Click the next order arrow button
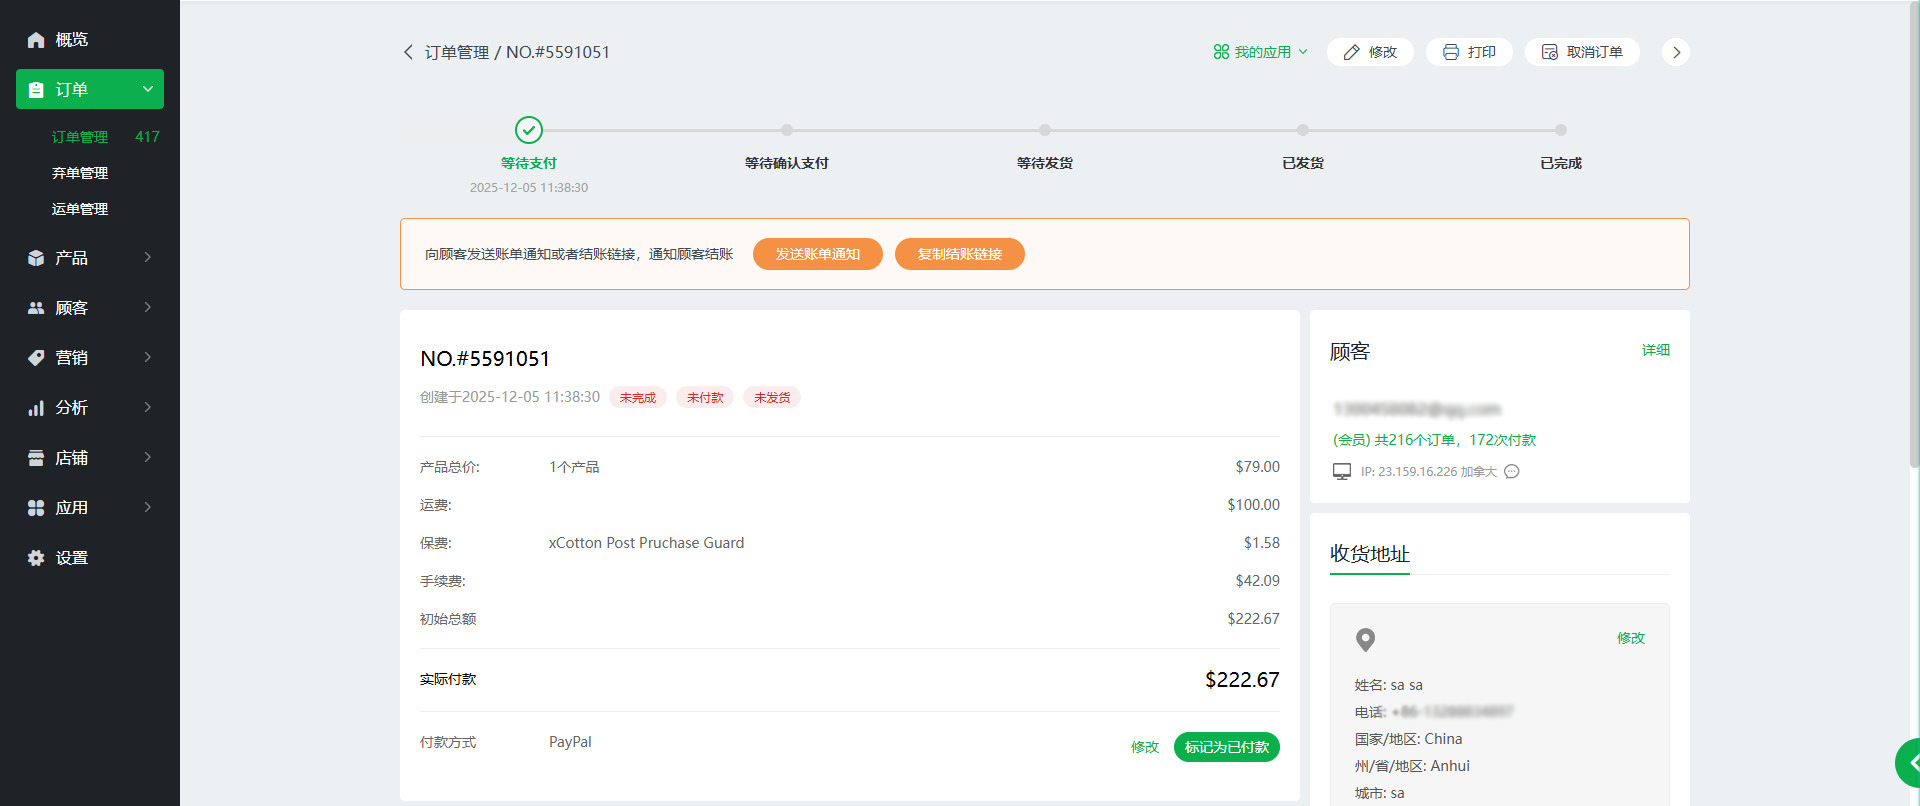 pyautogui.click(x=1676, y=52)
